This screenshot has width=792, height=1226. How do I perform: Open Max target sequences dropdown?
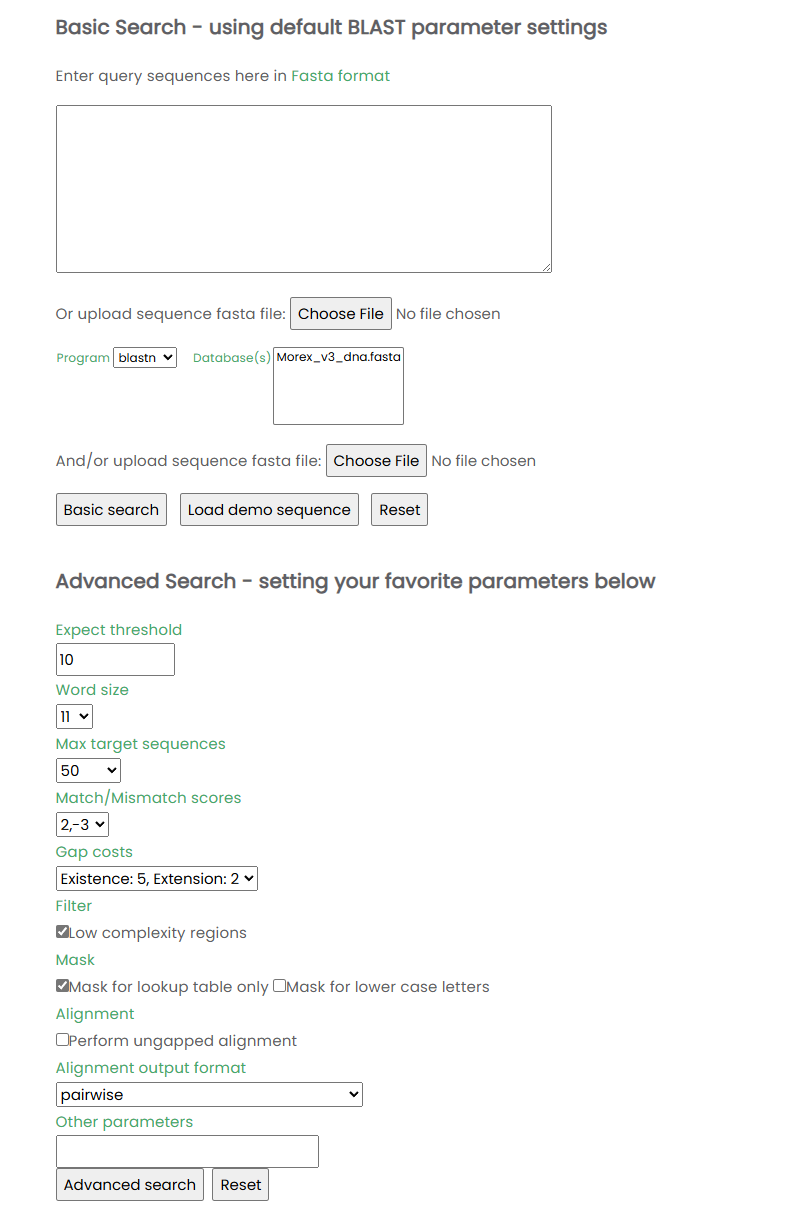[89, 770]
